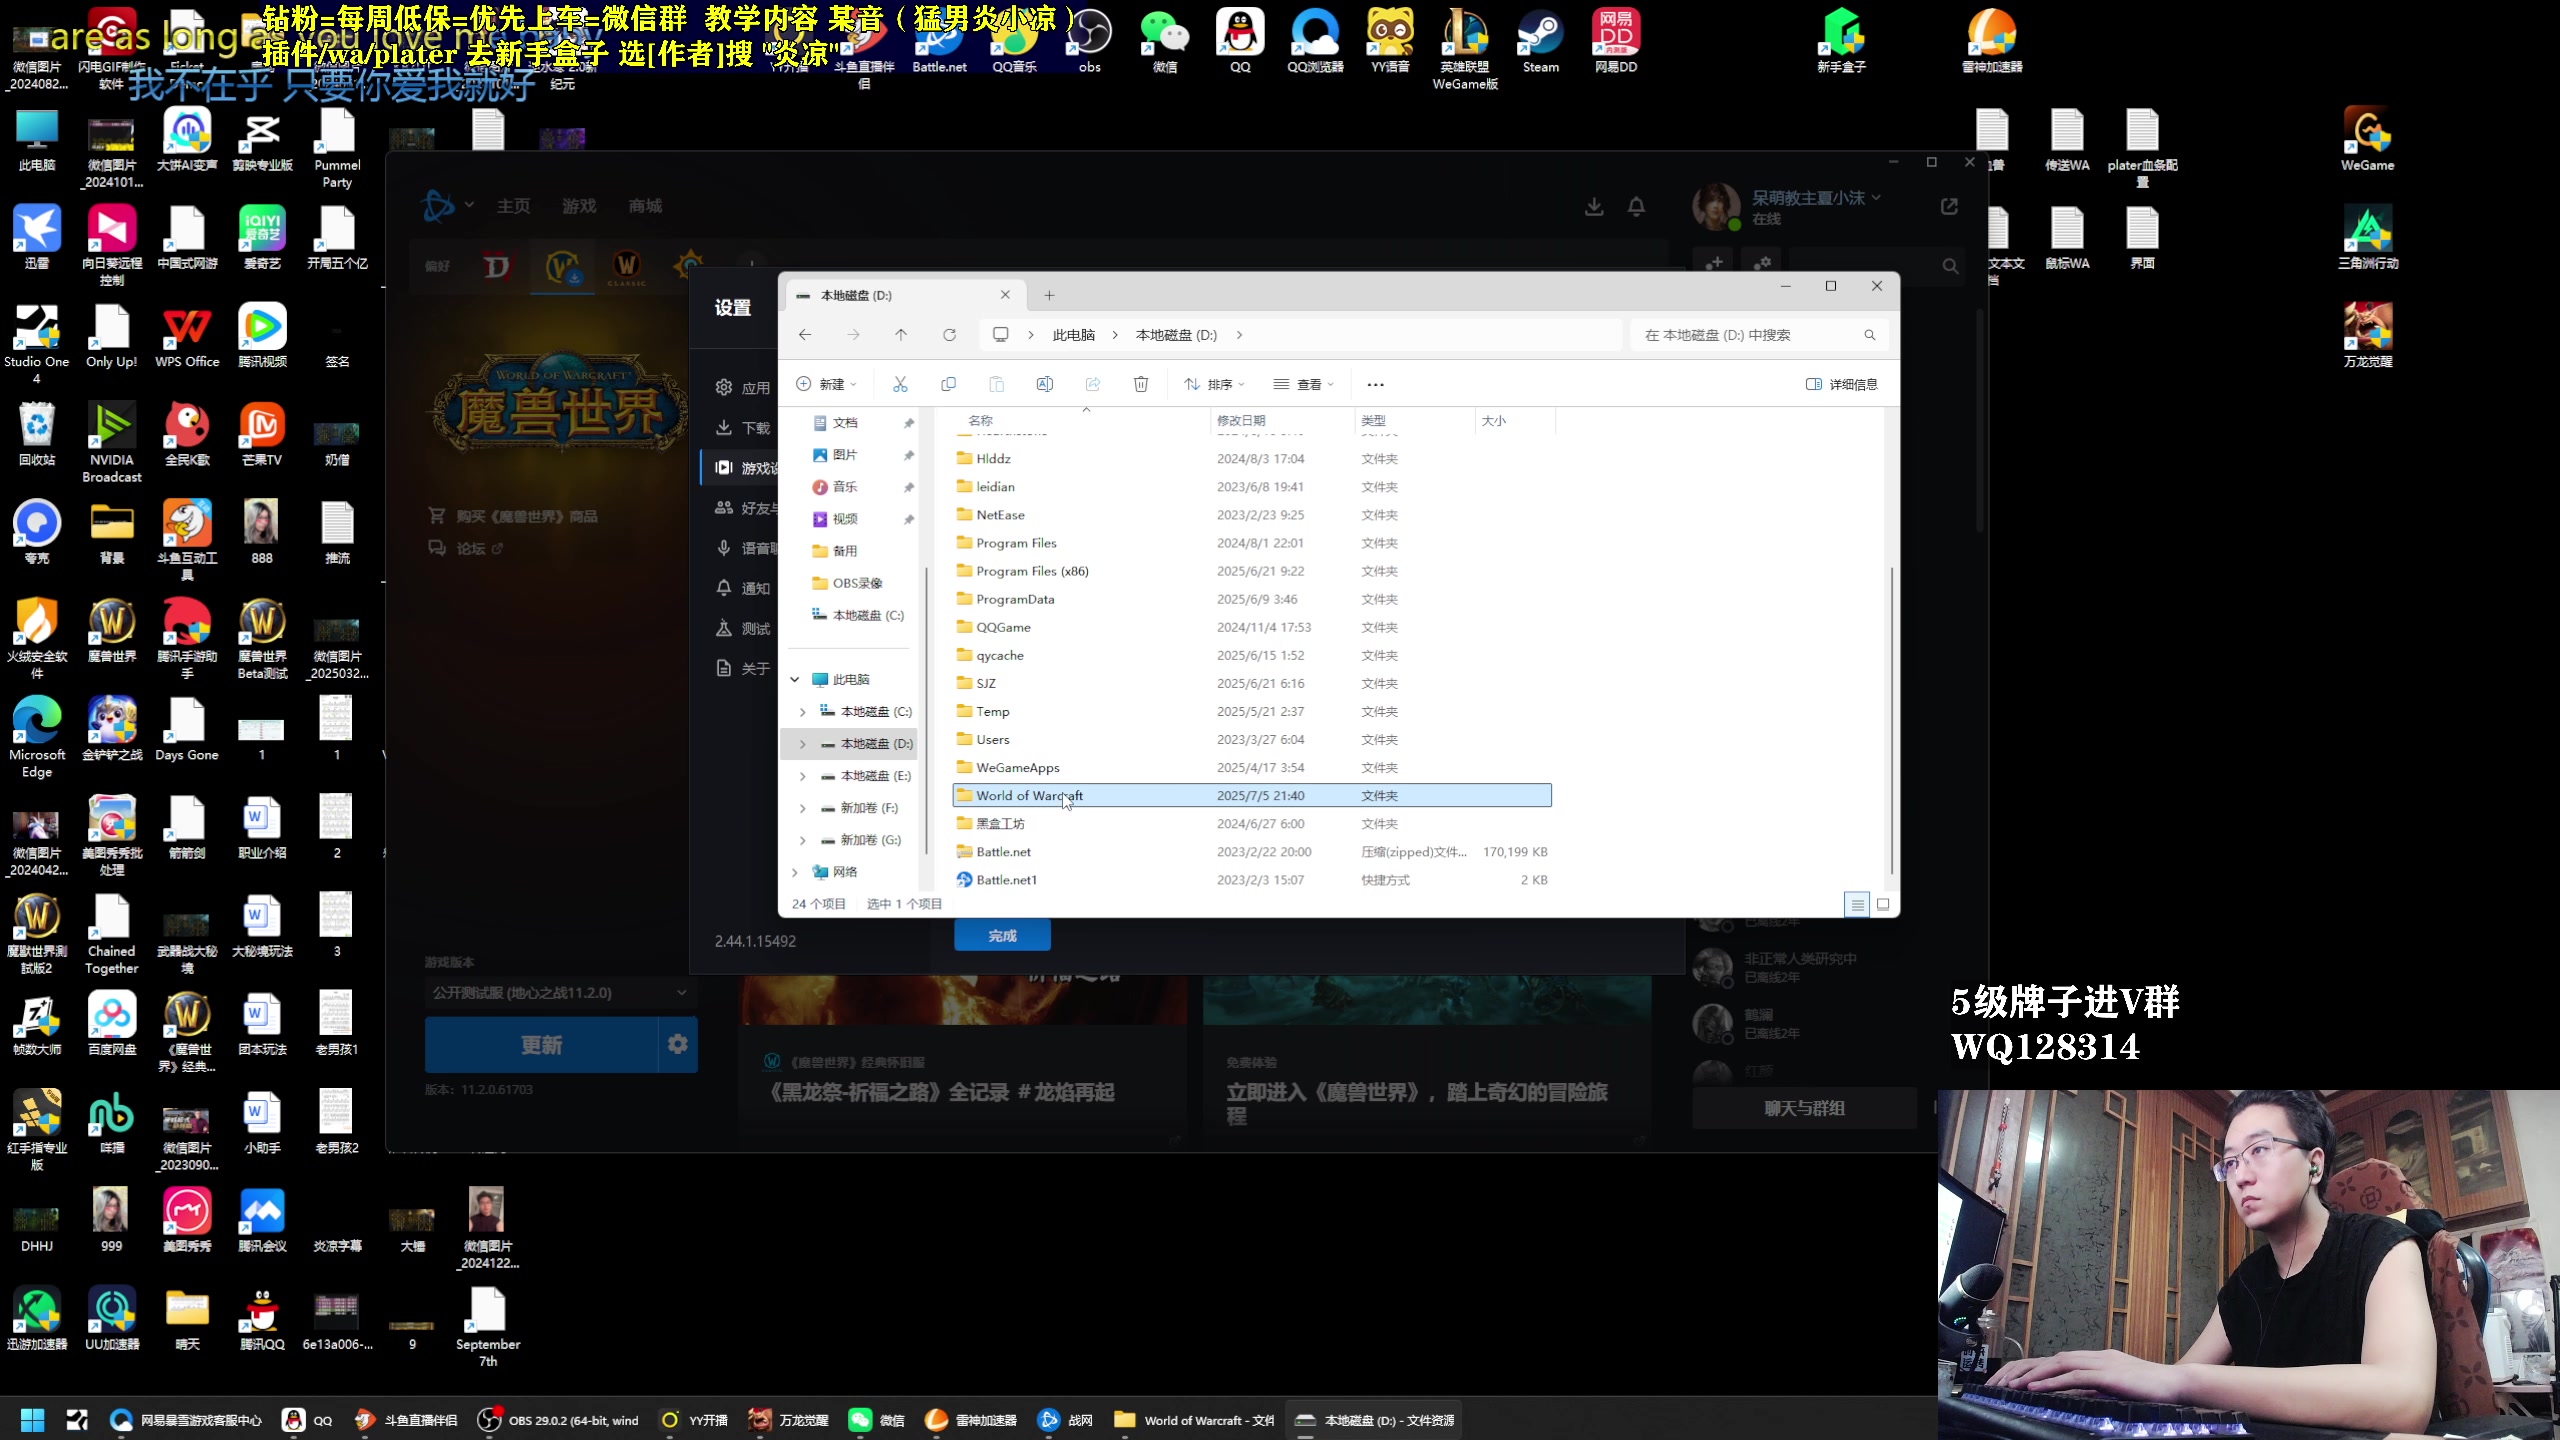Select the Program Files (x86) folder
The width and height of the screenshot is (2560, 1440).
[x=1252, y=571]
